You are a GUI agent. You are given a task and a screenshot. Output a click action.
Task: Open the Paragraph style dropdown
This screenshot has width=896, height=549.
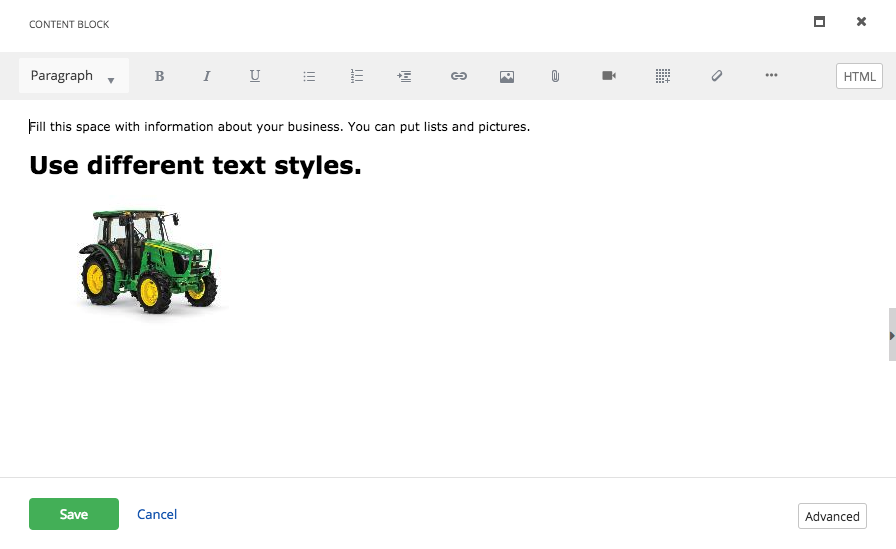(x=73, y=76)
